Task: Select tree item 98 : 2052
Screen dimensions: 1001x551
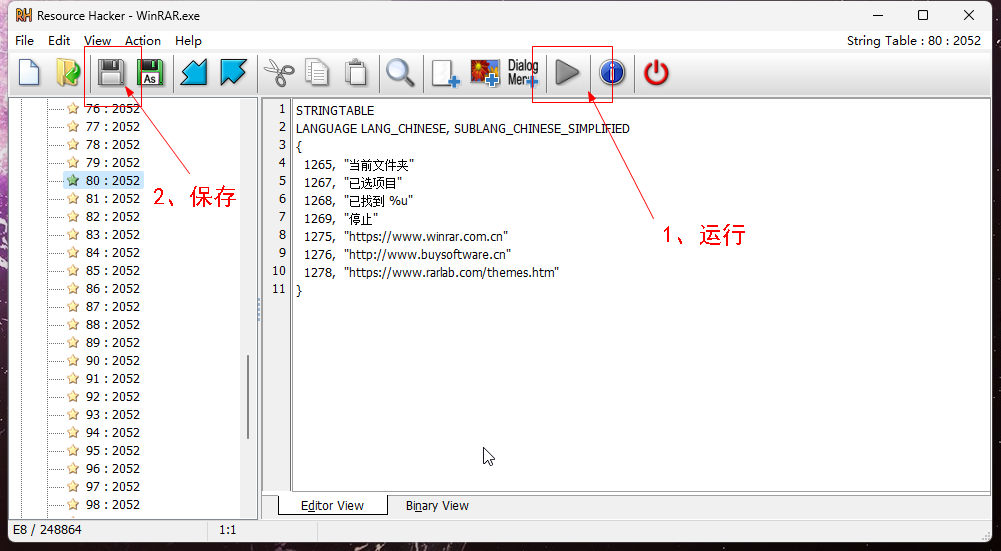Action: coord(113,504)
